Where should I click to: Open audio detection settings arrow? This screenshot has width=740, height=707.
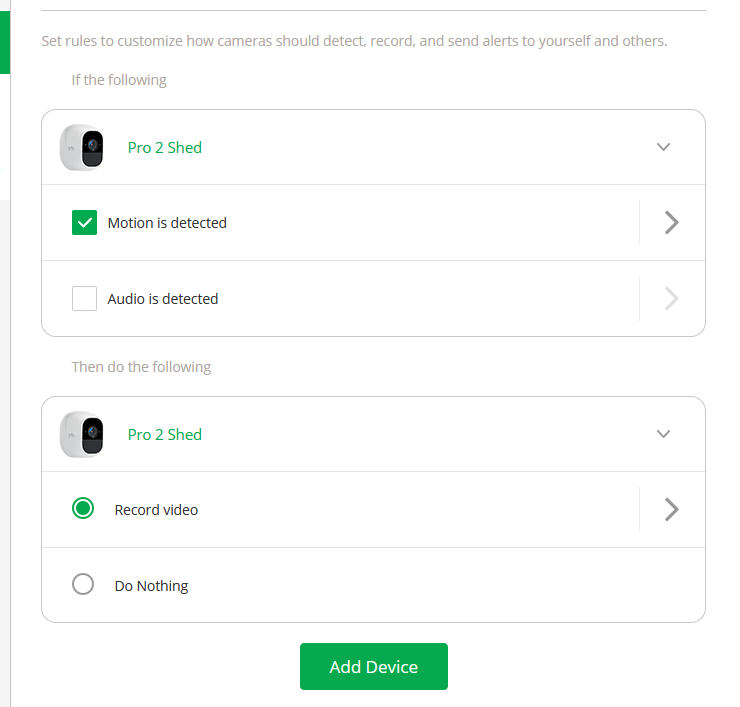[672, 298]
